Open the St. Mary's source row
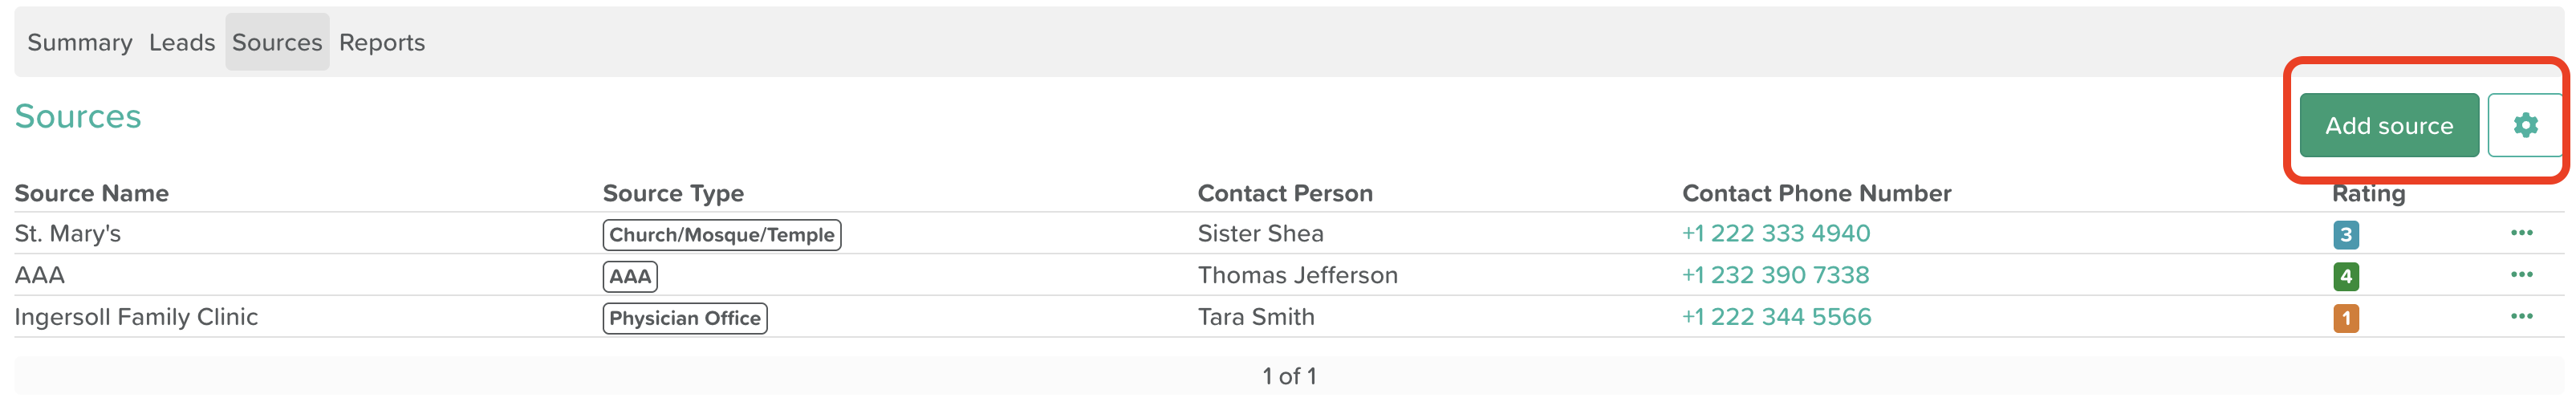Image resolution: width=2576 pixels, height=414 pixels. tap(1289, 233)
